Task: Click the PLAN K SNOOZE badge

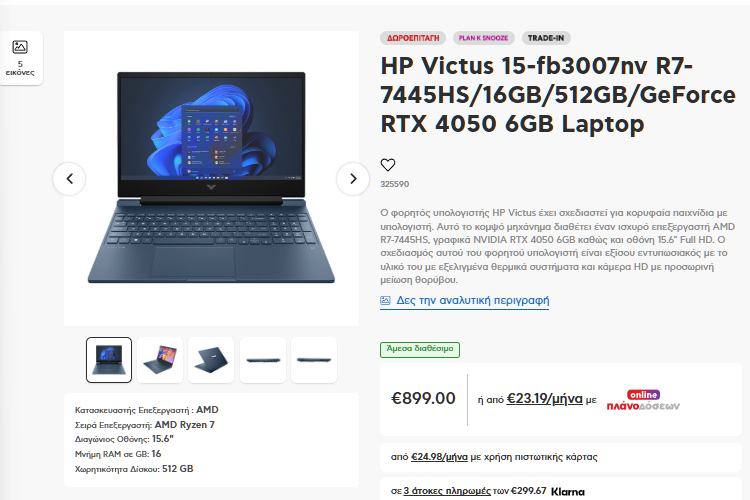Action: (x=484, y=38)
